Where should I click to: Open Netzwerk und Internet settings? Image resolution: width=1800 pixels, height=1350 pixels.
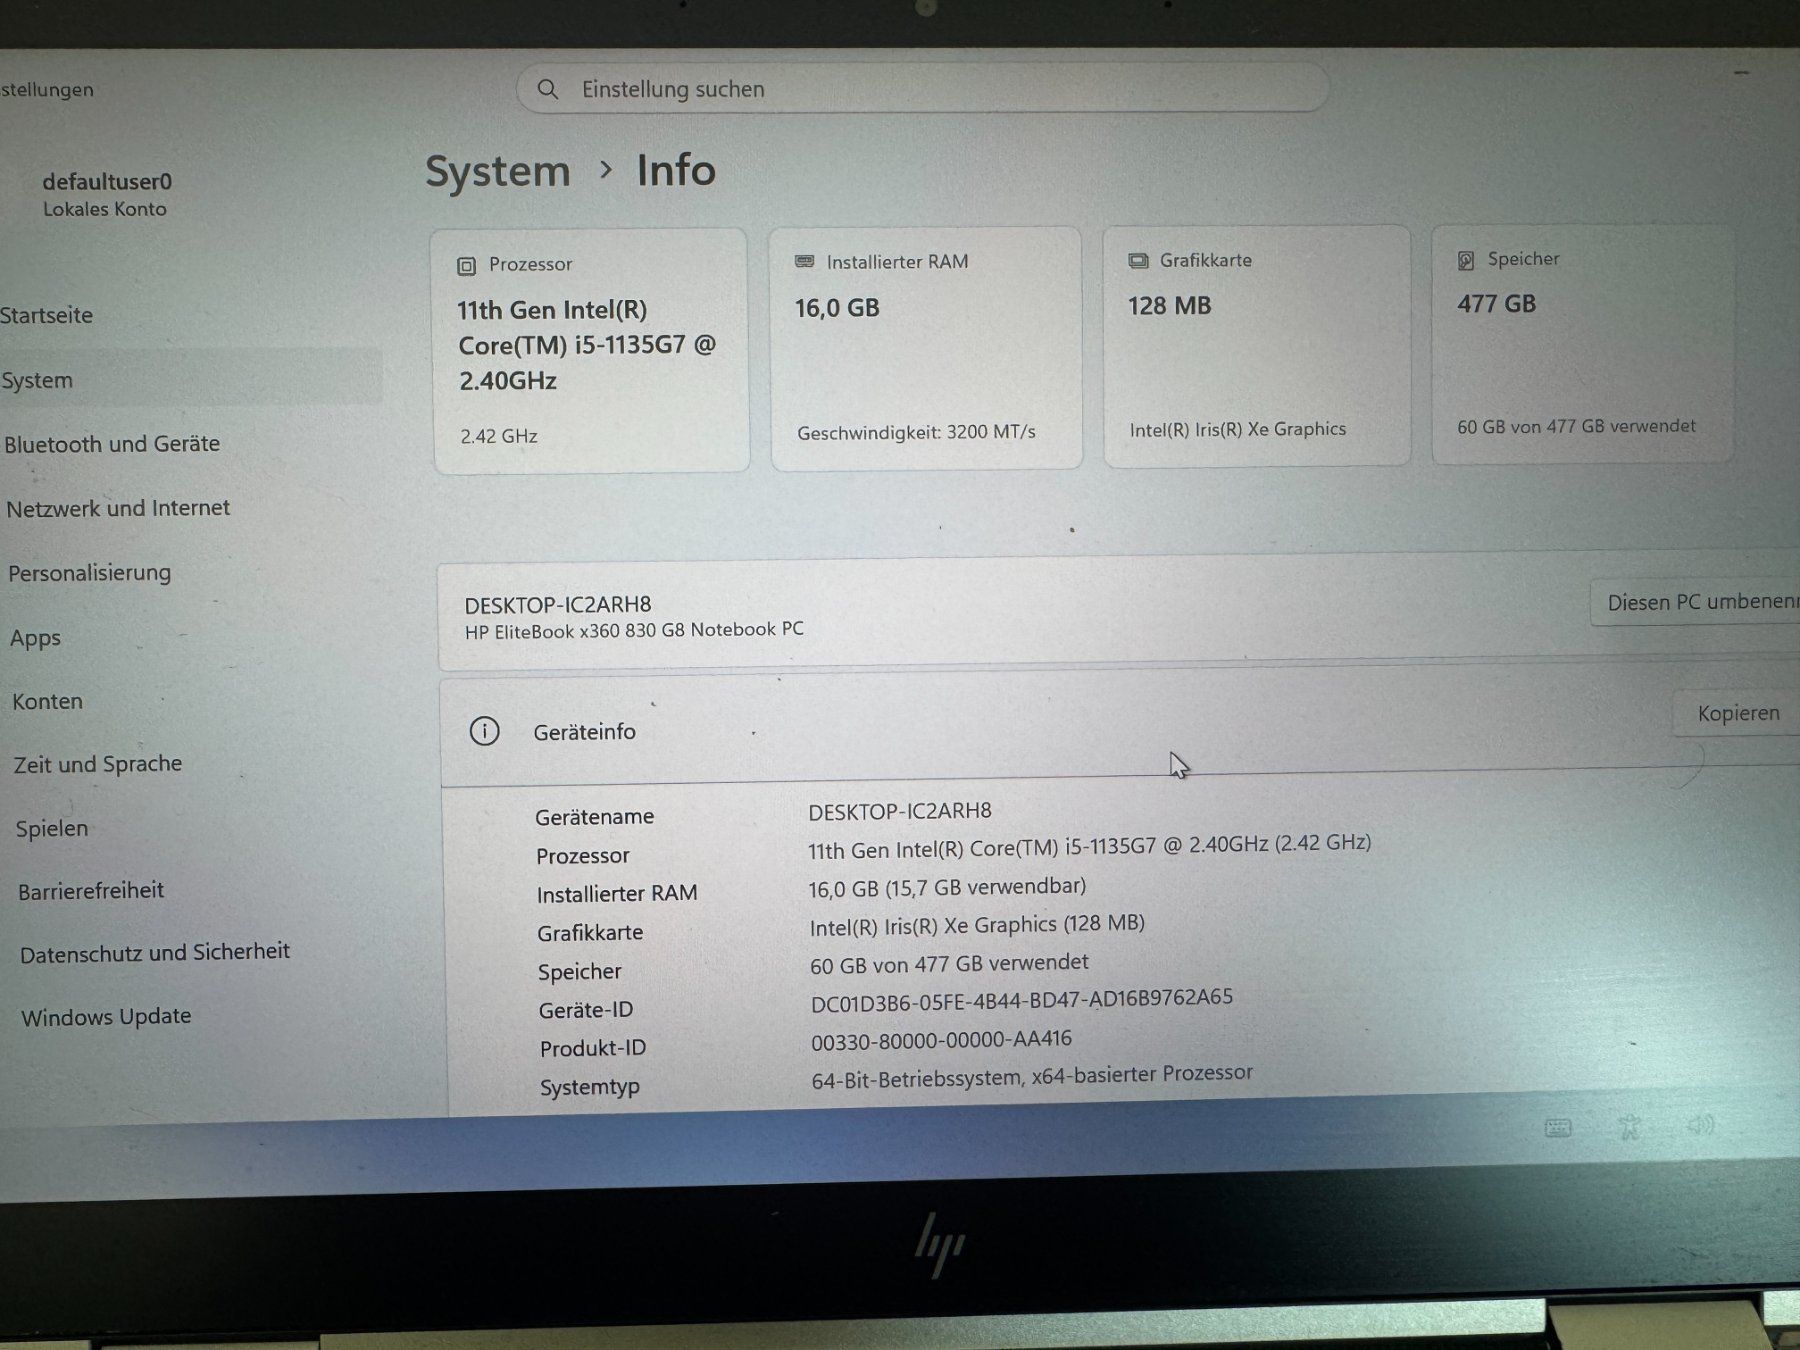click(x=118, y=508)
